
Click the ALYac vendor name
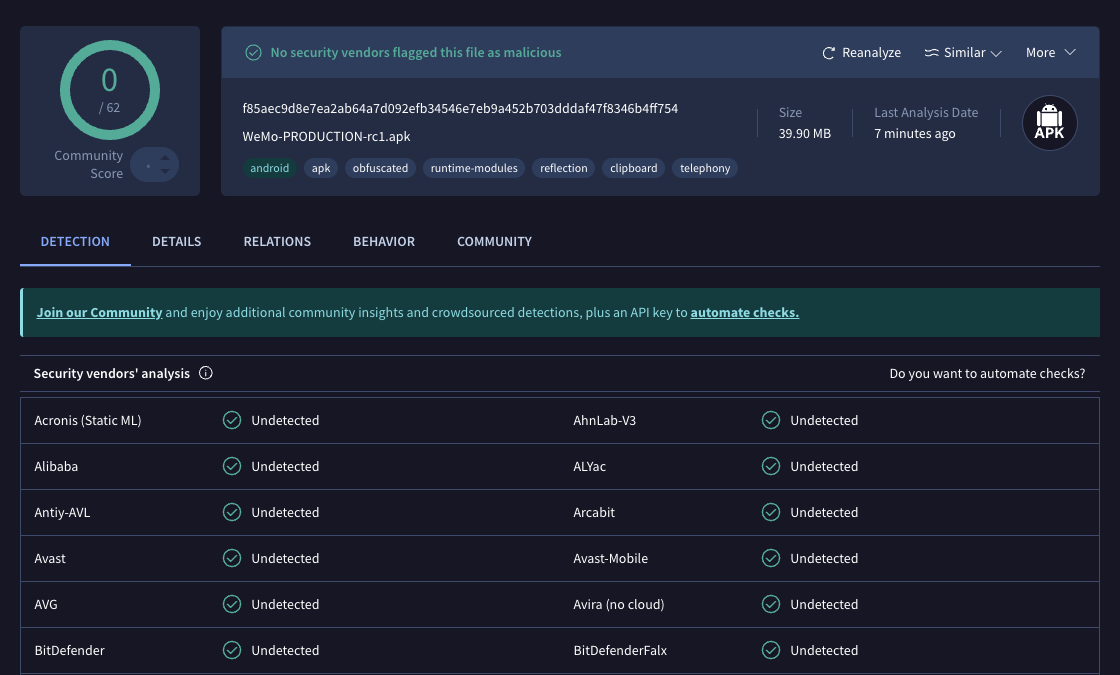click(589, 466)
